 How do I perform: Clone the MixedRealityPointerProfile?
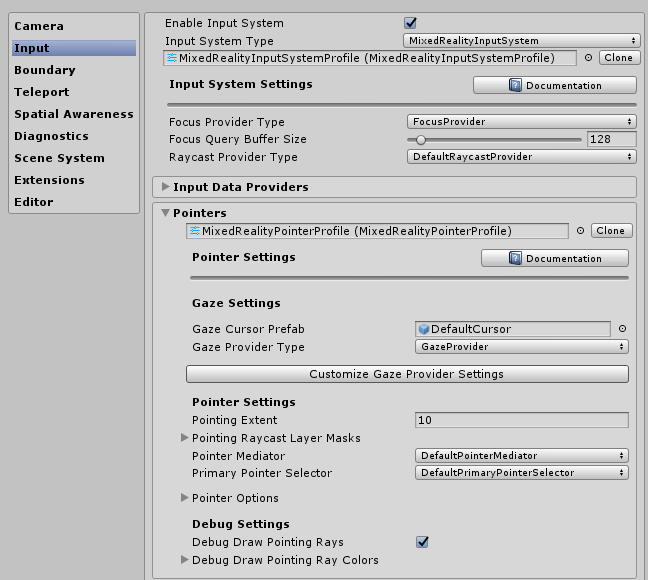611,231
